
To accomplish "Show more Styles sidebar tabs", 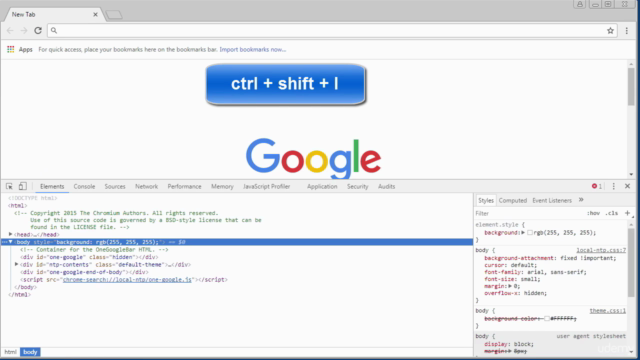I will (581, 200).
